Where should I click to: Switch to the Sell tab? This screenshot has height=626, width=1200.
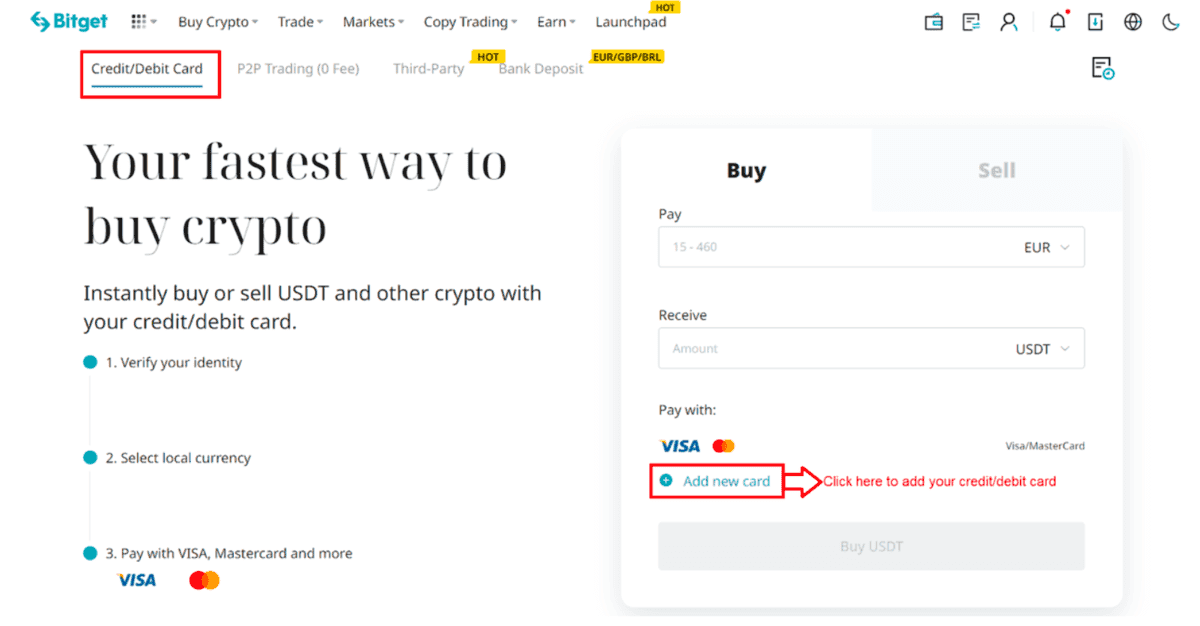[x=996, y=171]
